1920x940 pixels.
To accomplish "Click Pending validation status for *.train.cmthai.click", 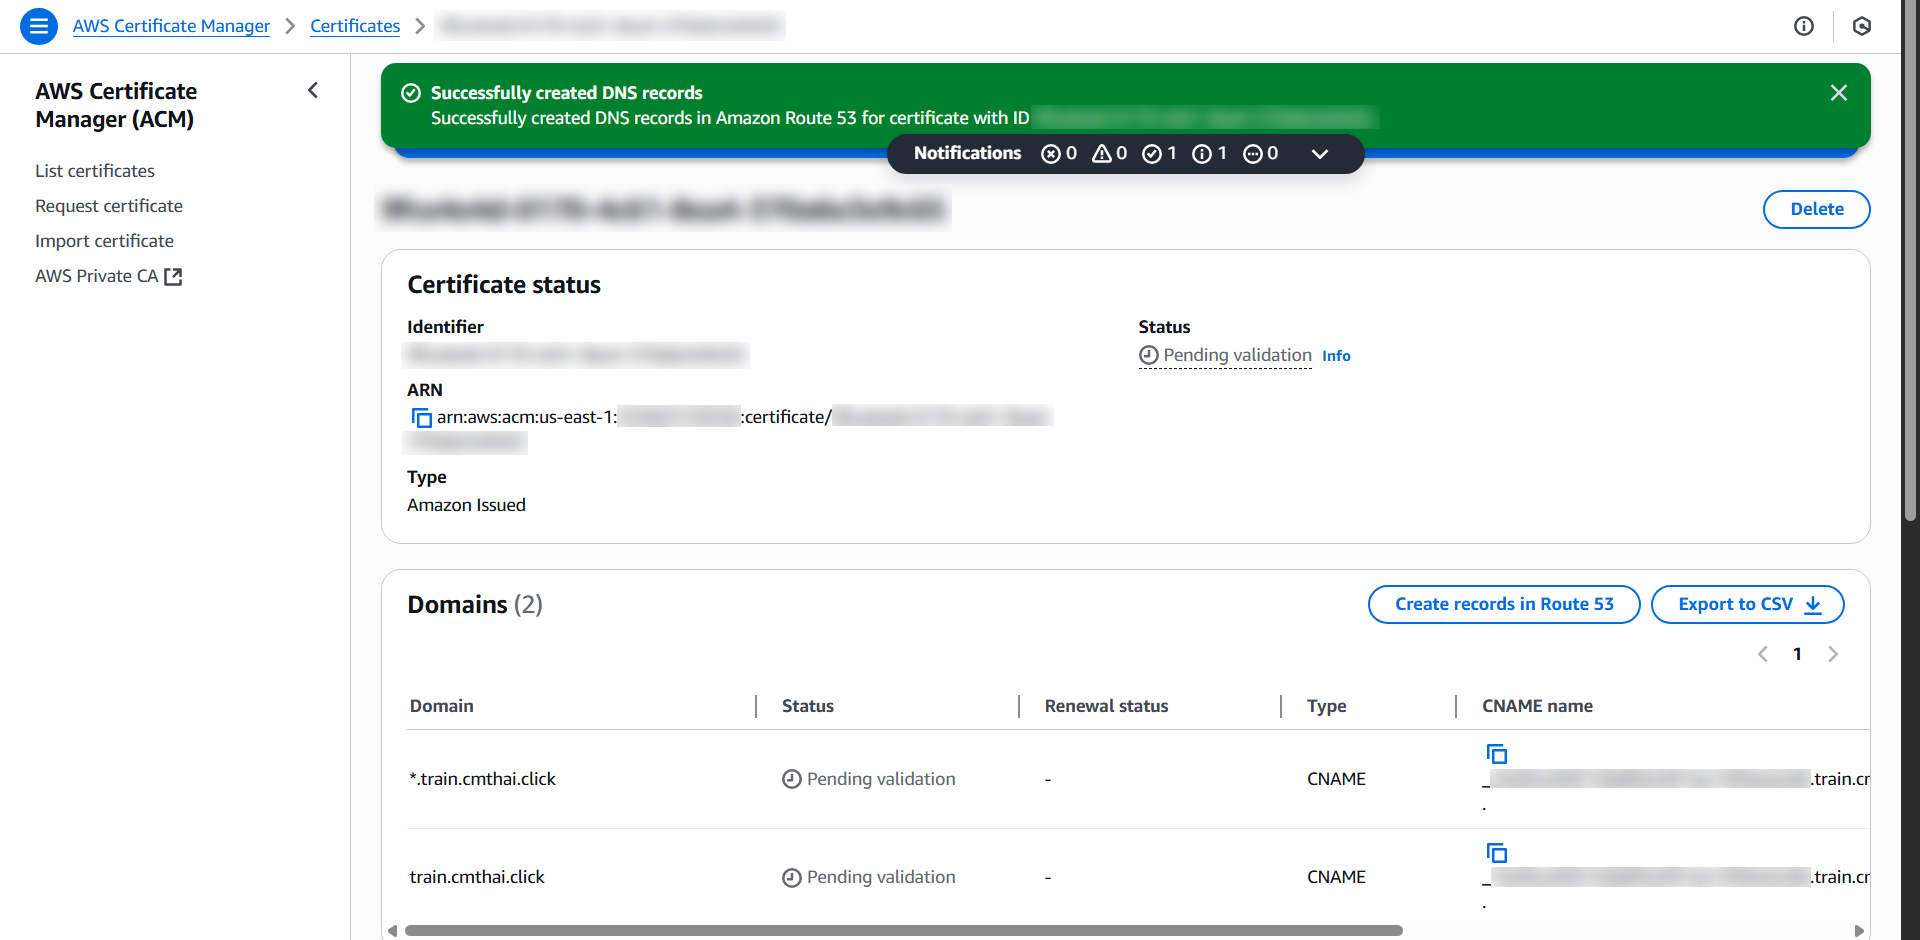I will (x=868, y=779).
